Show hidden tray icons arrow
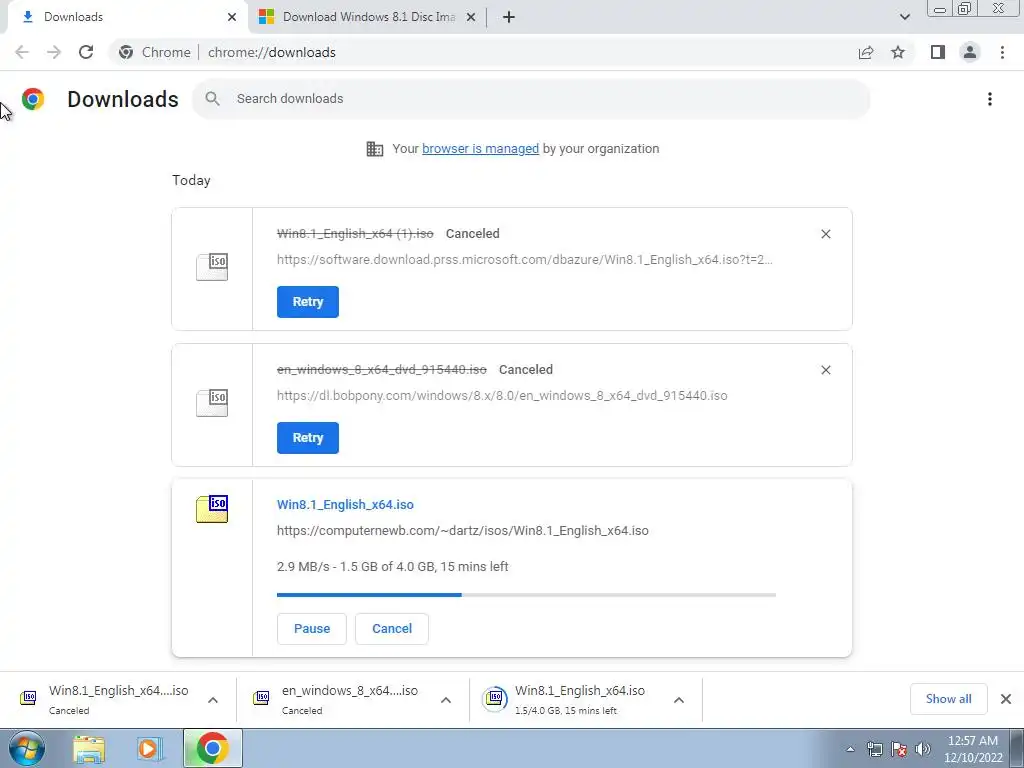 pyautogui.click(x=850, y=750)
